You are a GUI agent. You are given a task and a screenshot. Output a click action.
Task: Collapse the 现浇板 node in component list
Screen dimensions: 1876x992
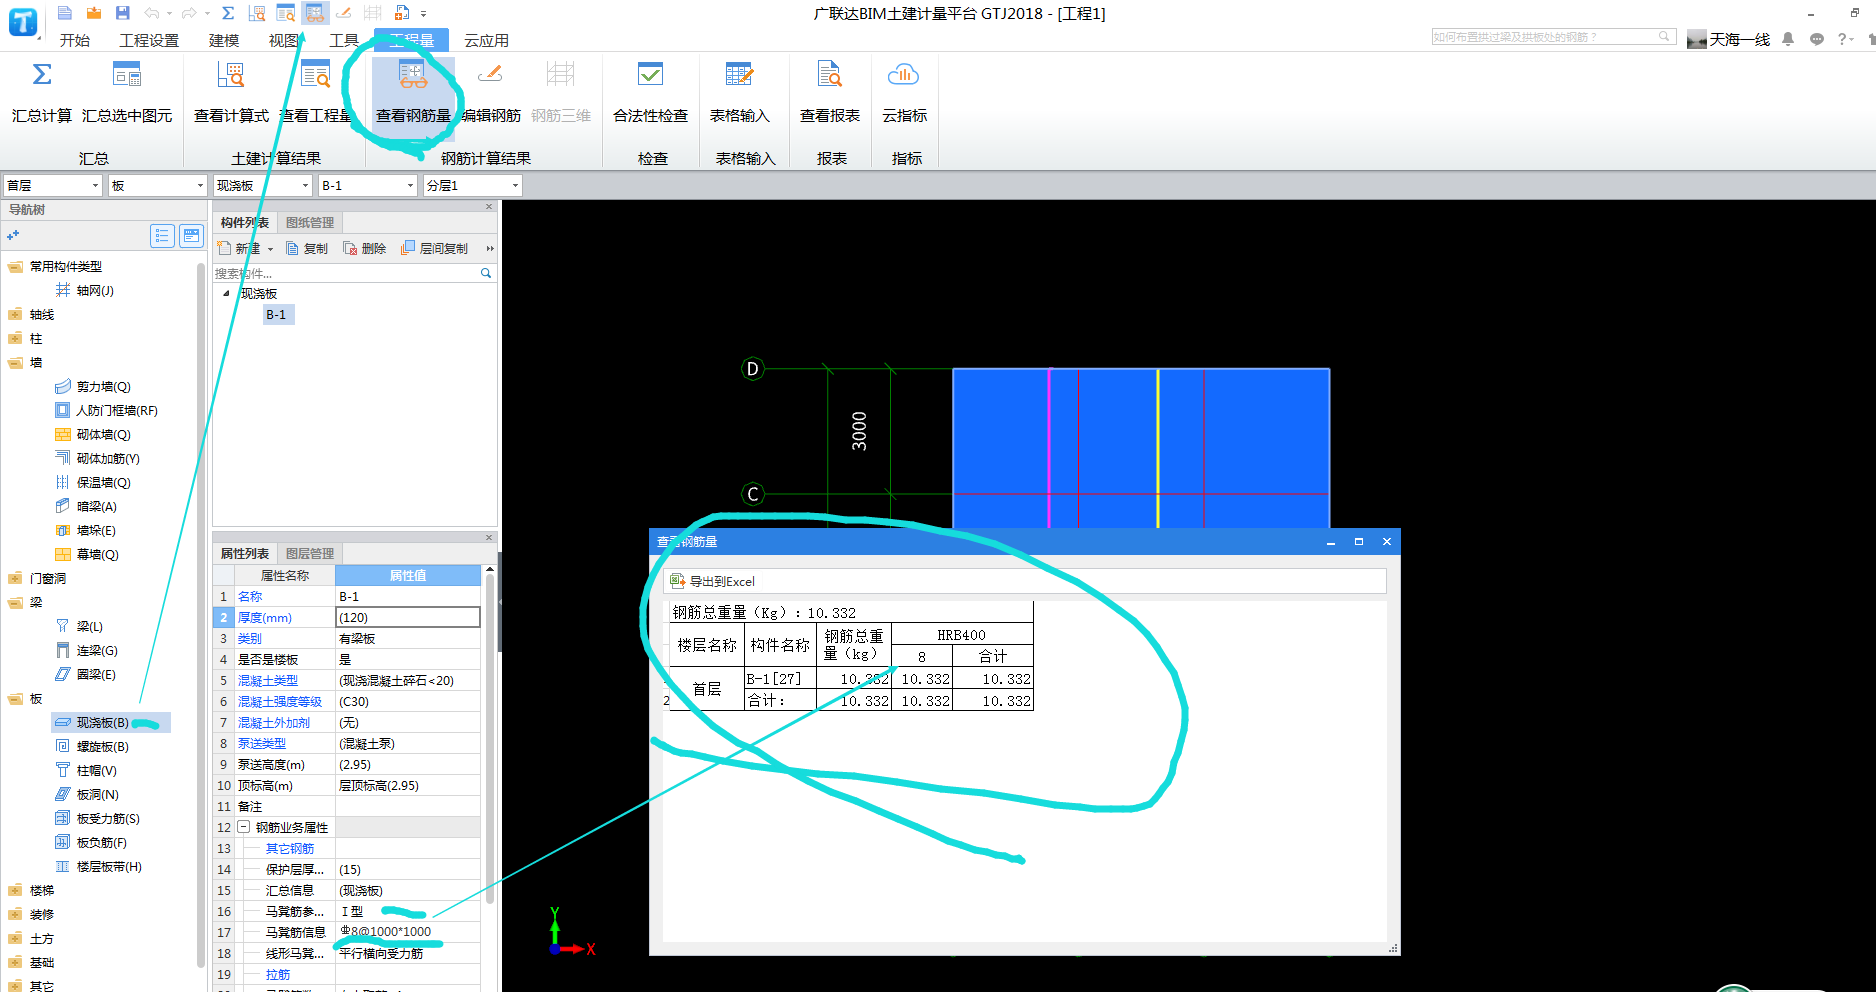pos(226,294)
